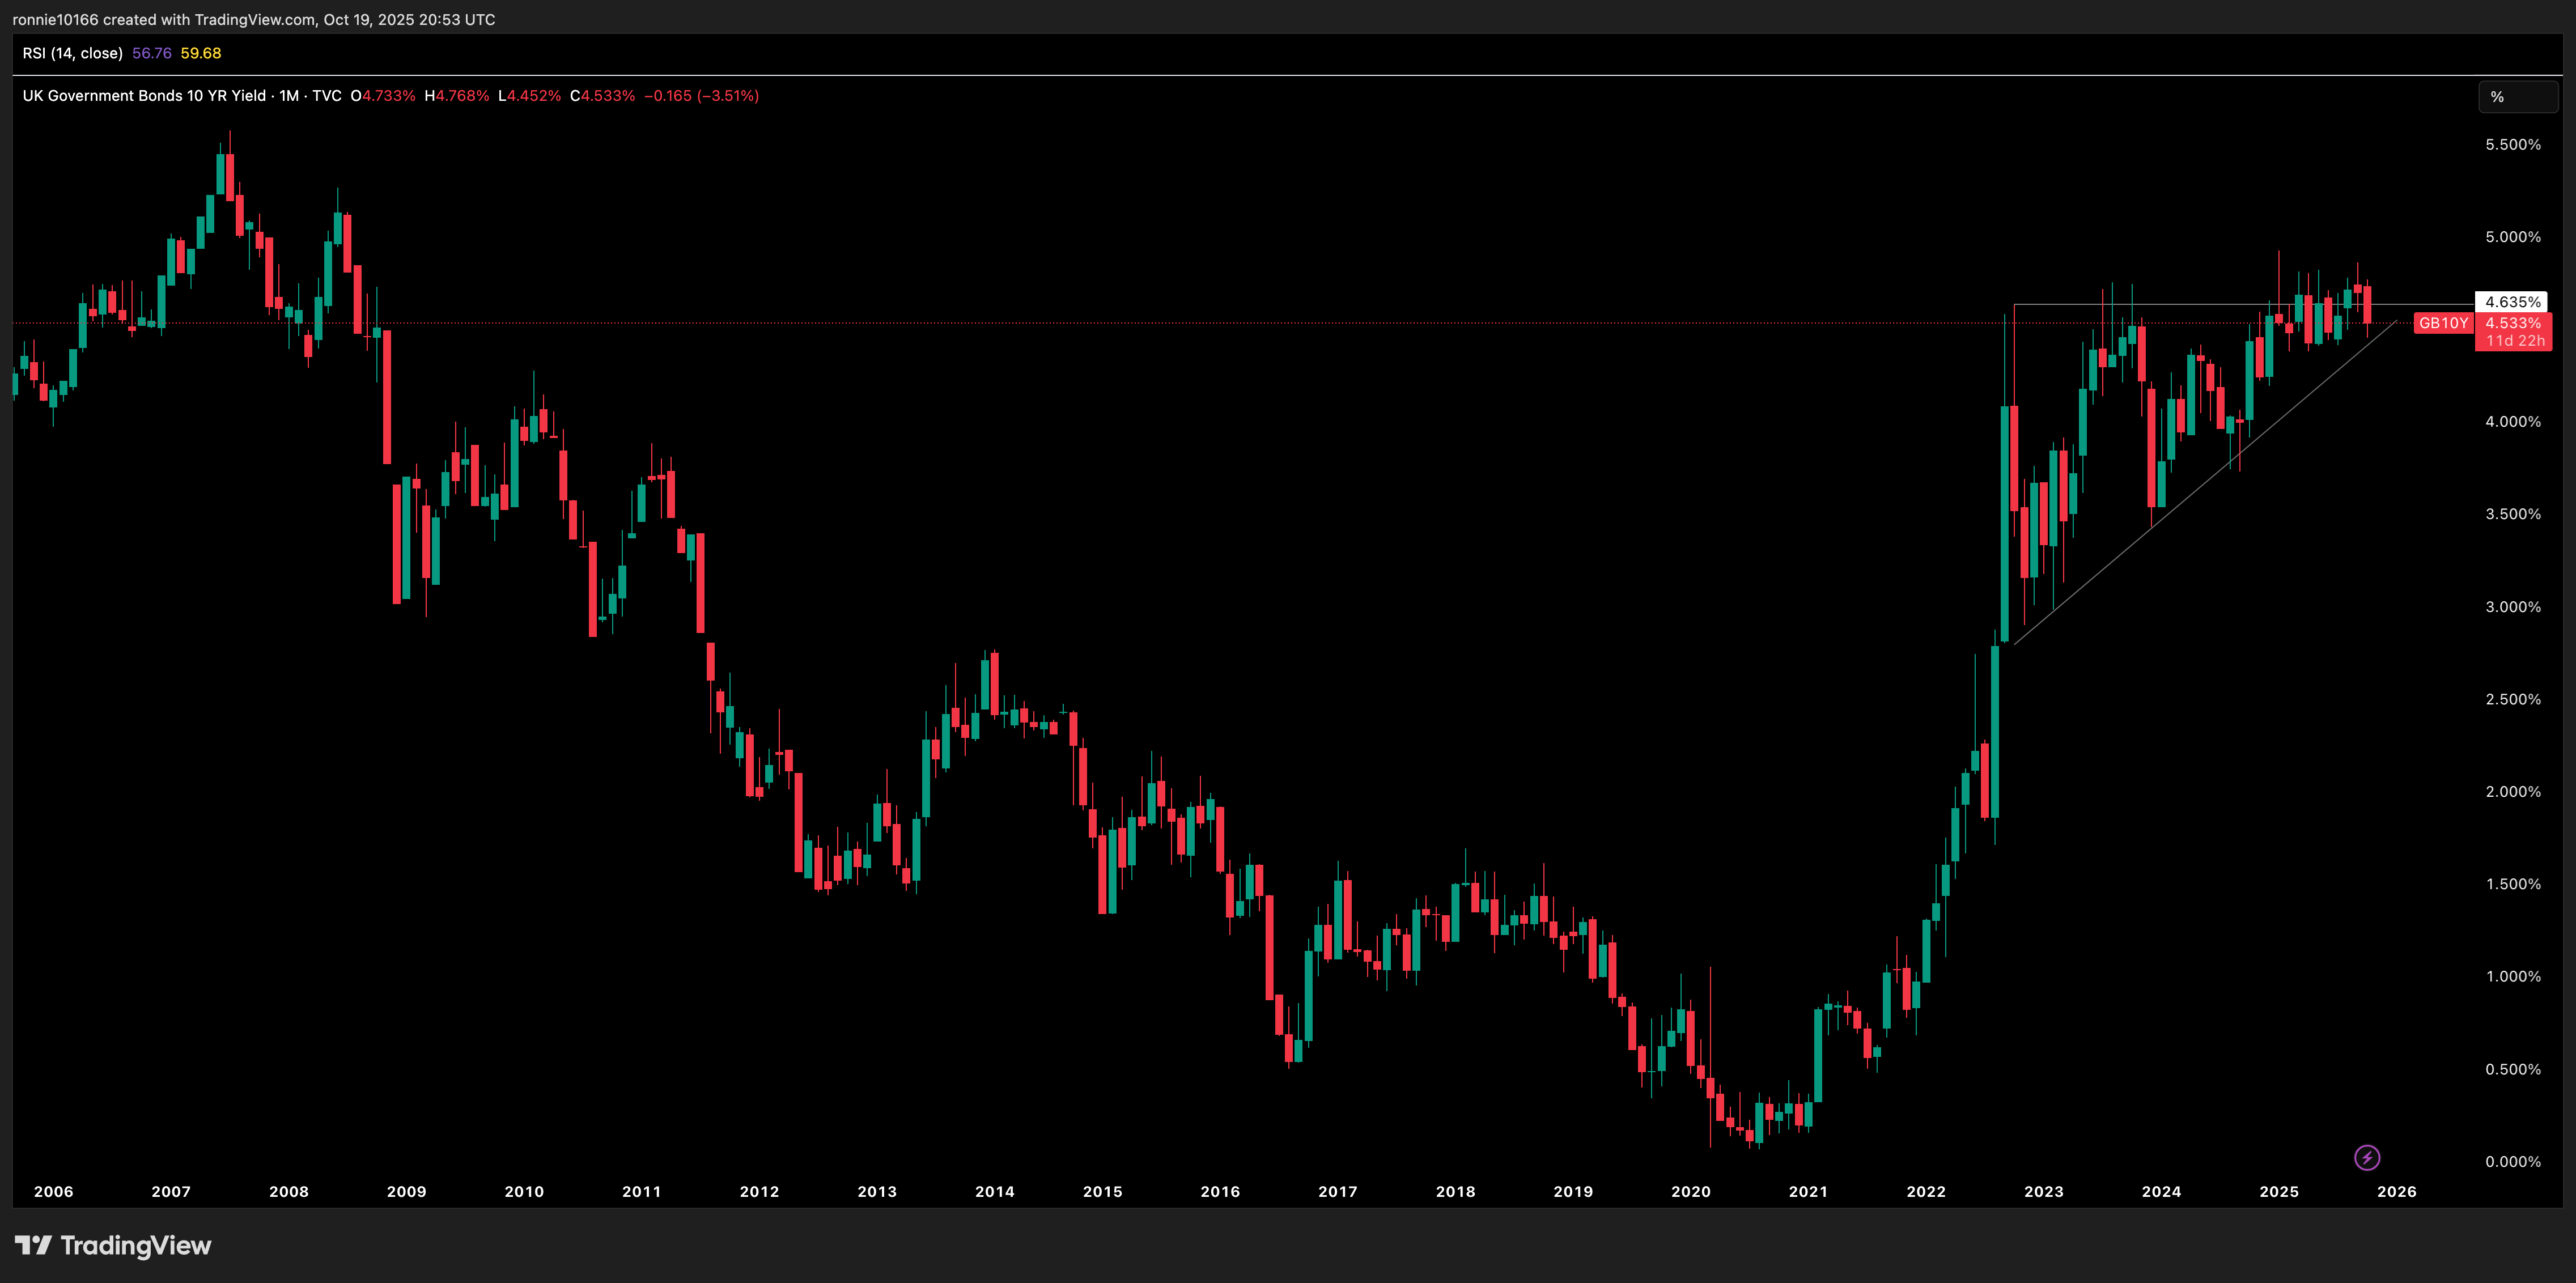Click the UK Government Bonds 10 YR Yield title
Image resolution: width=2576 pixels, height=1283 pixels.
(x=144, y=96)
